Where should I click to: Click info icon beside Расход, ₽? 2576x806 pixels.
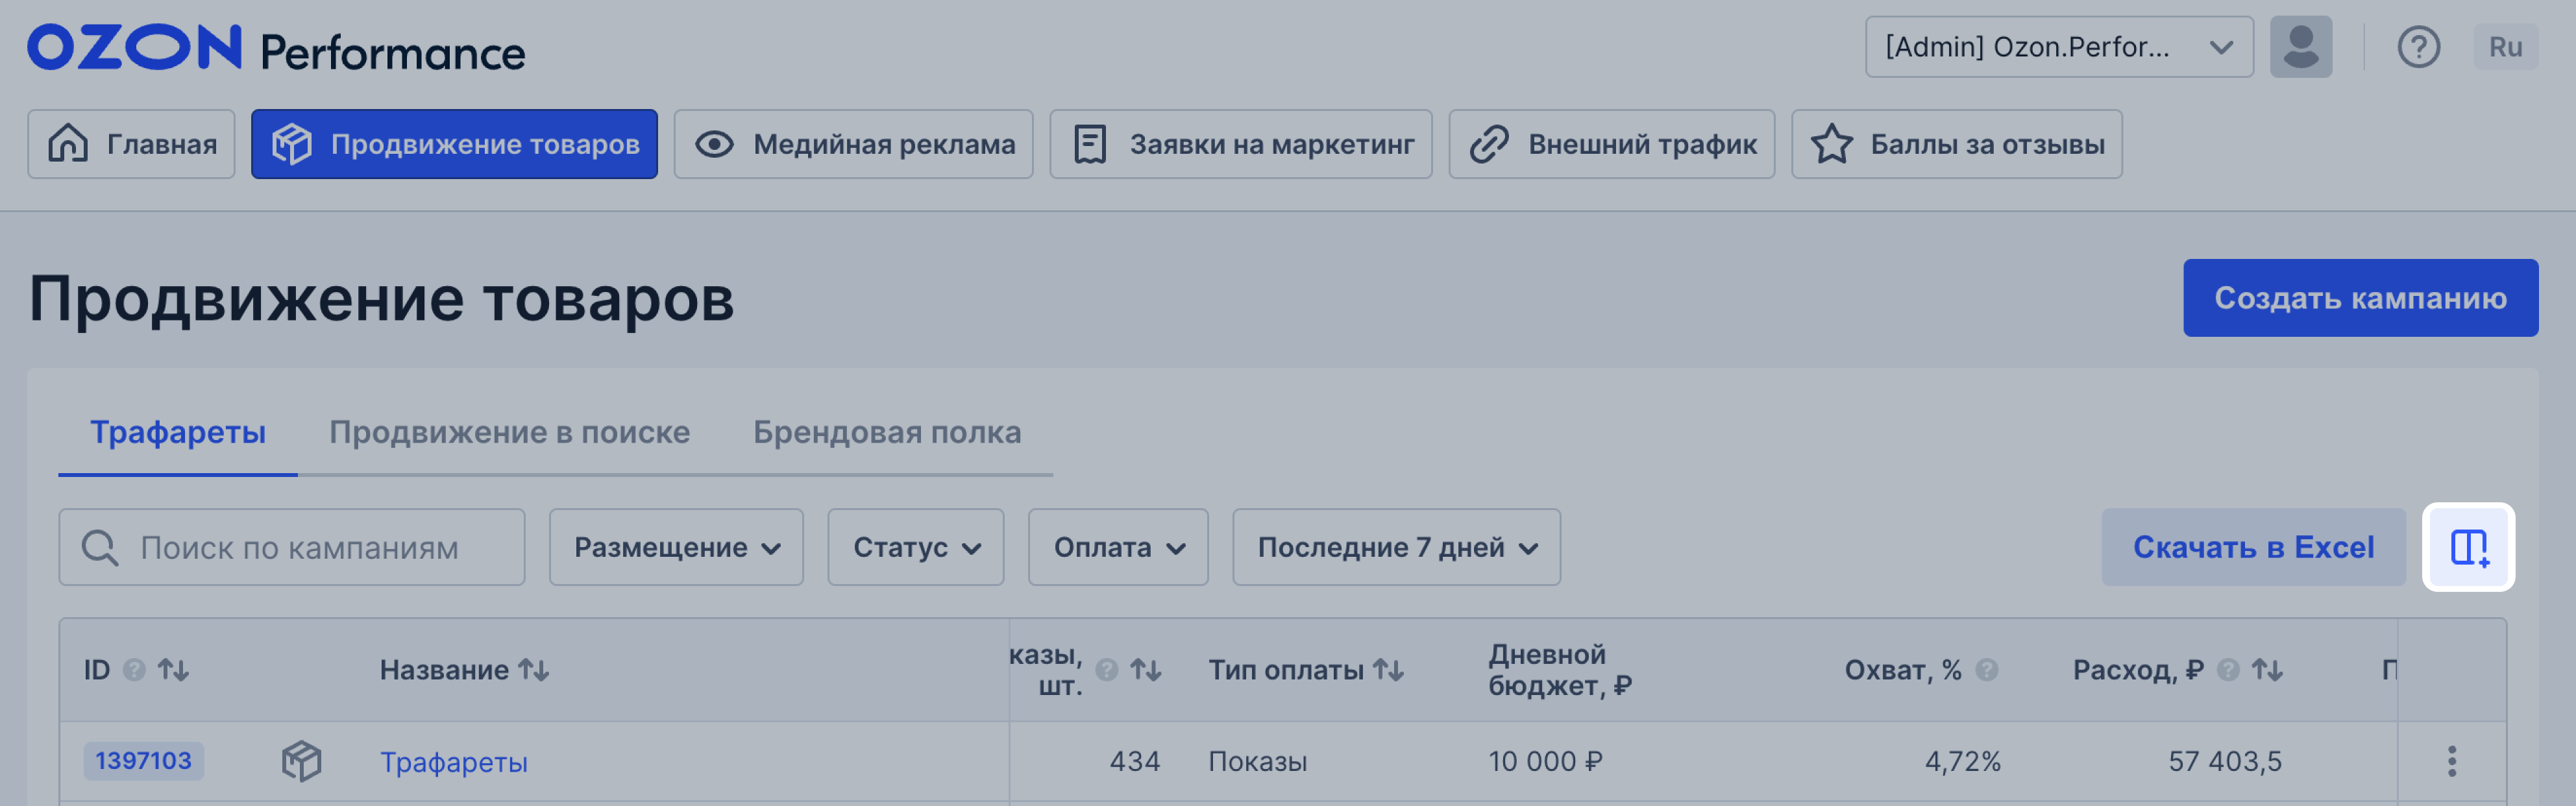click(x=2228, y=670)
